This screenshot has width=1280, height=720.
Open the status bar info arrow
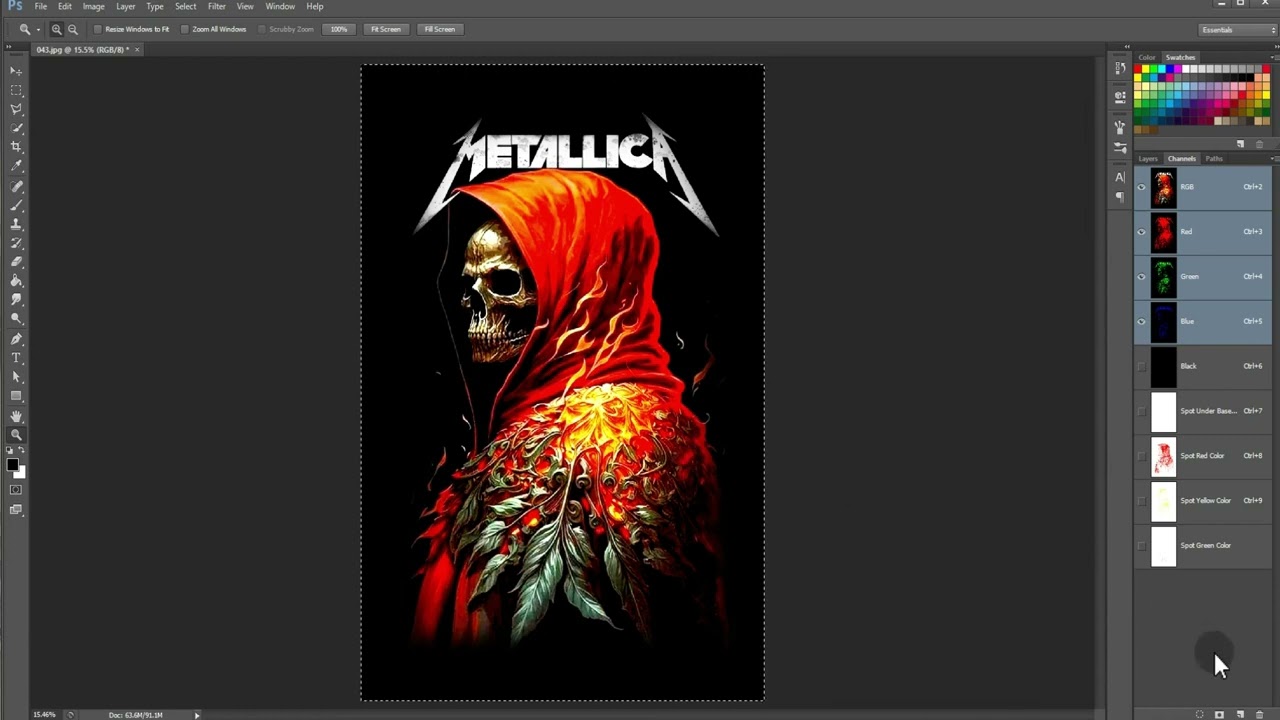point(197,715)
